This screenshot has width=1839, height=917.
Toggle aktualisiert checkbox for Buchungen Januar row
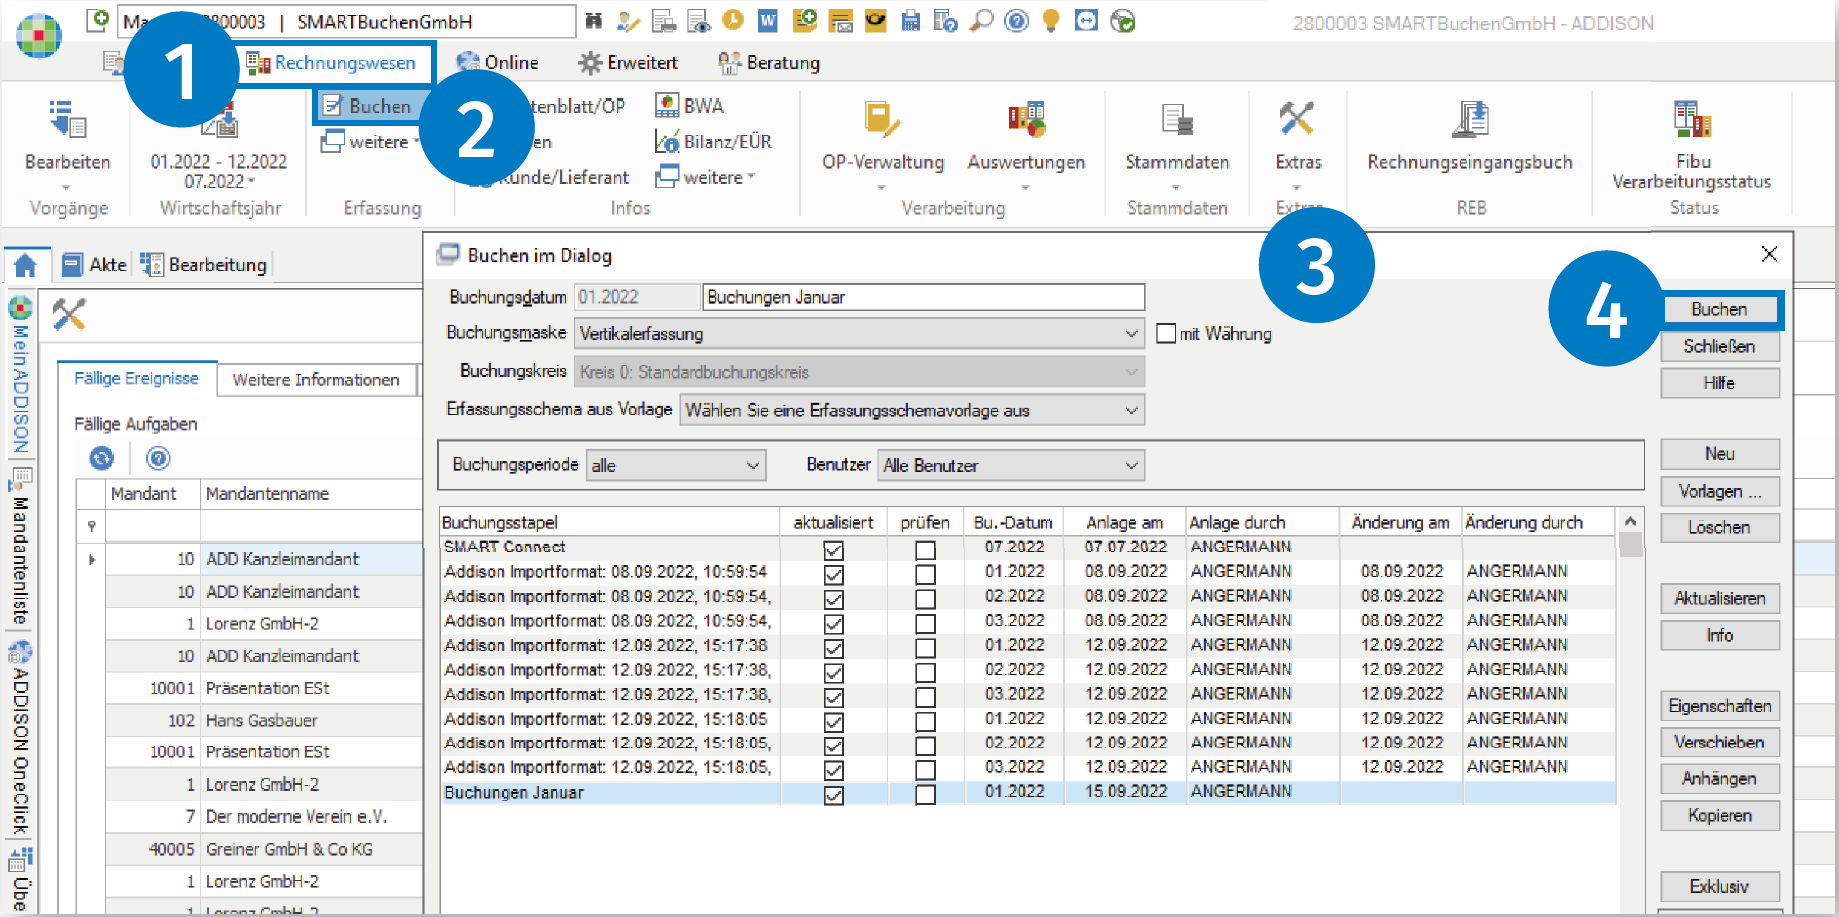click(833, 794)
